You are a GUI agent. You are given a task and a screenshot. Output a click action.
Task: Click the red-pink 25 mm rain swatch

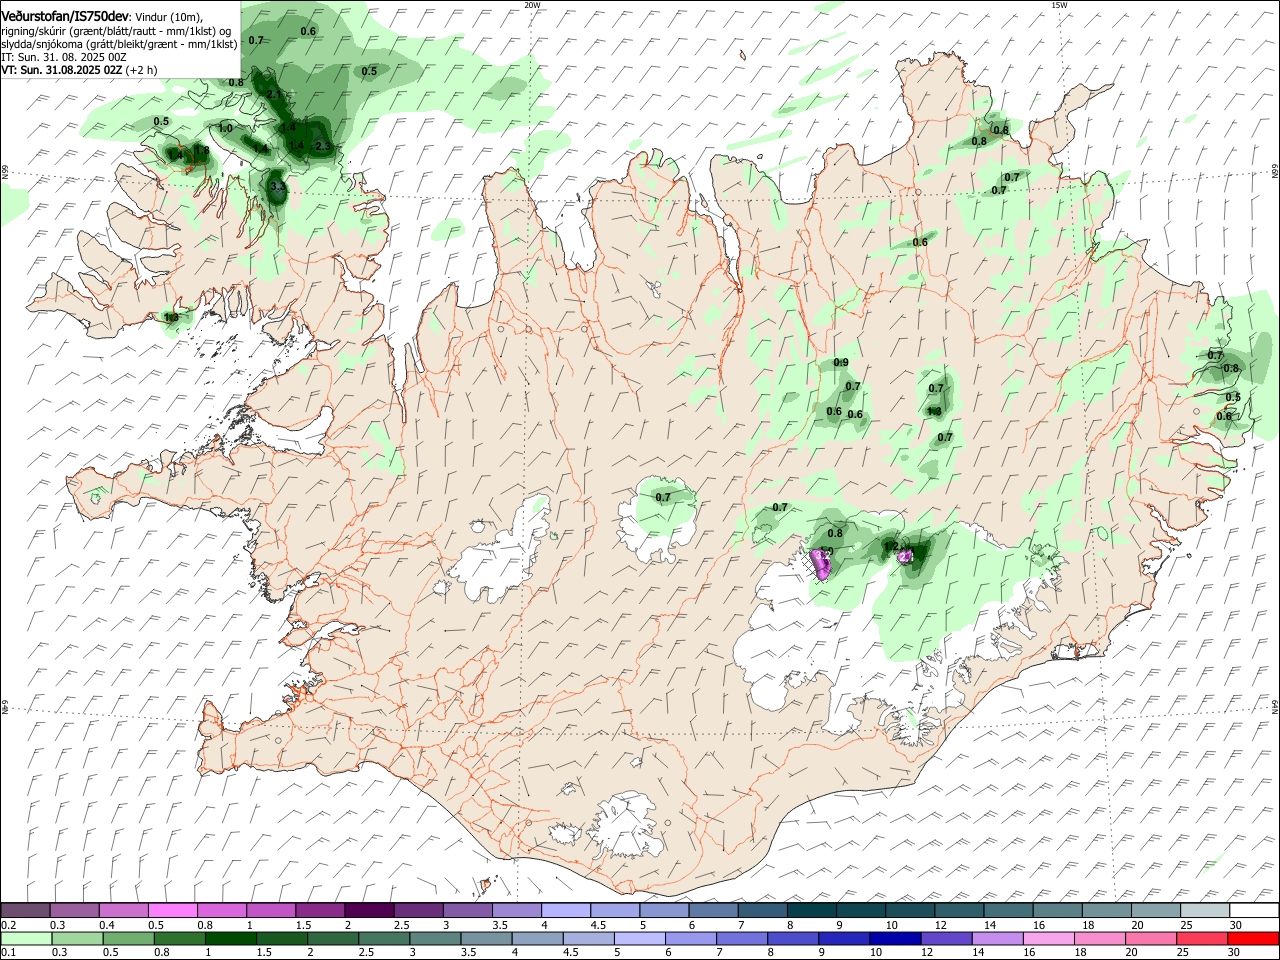click(1202, 938)
